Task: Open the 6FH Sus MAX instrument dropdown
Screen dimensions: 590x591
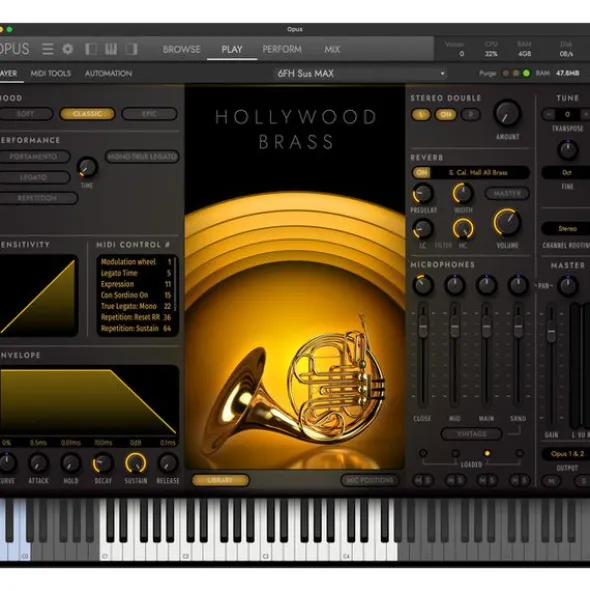Action: click(x=361, y=73)
